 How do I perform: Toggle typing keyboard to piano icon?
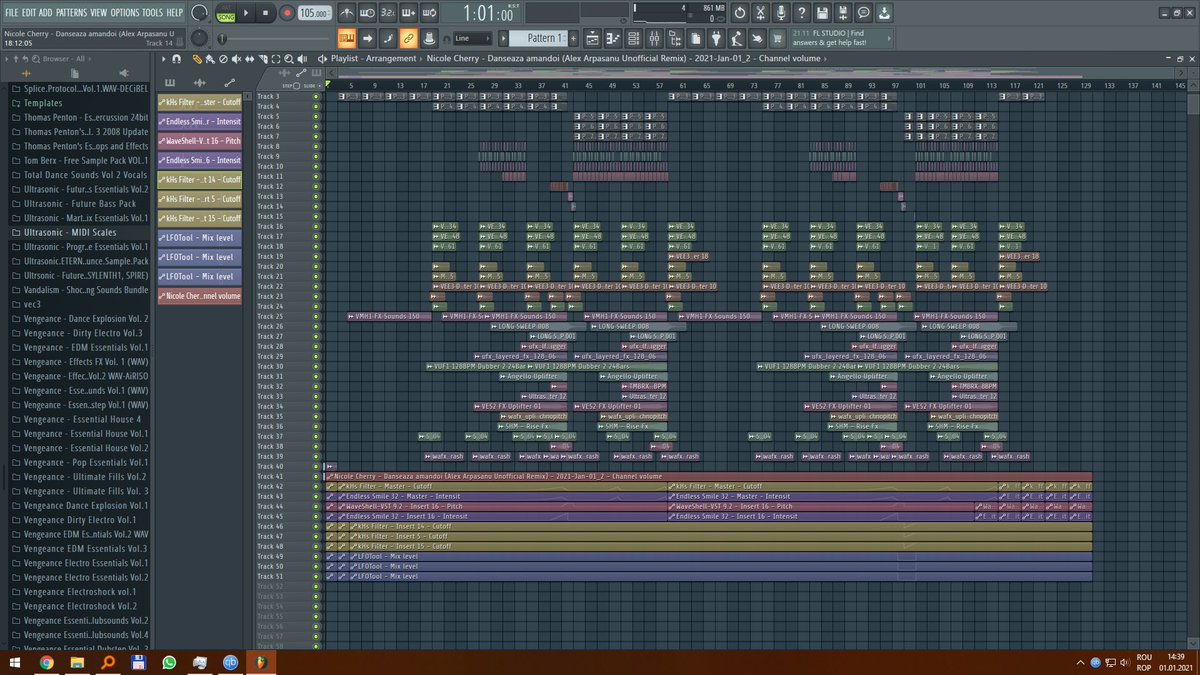tap(346, 39)
